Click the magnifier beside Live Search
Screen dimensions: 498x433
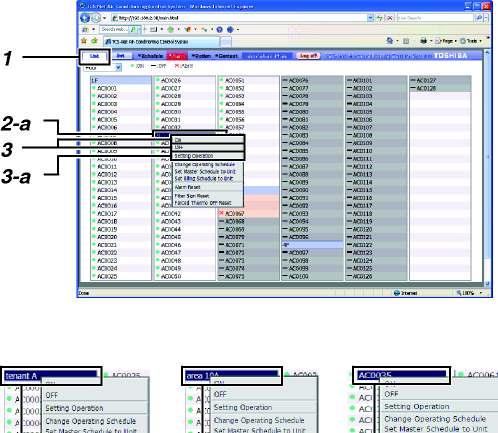479,18
